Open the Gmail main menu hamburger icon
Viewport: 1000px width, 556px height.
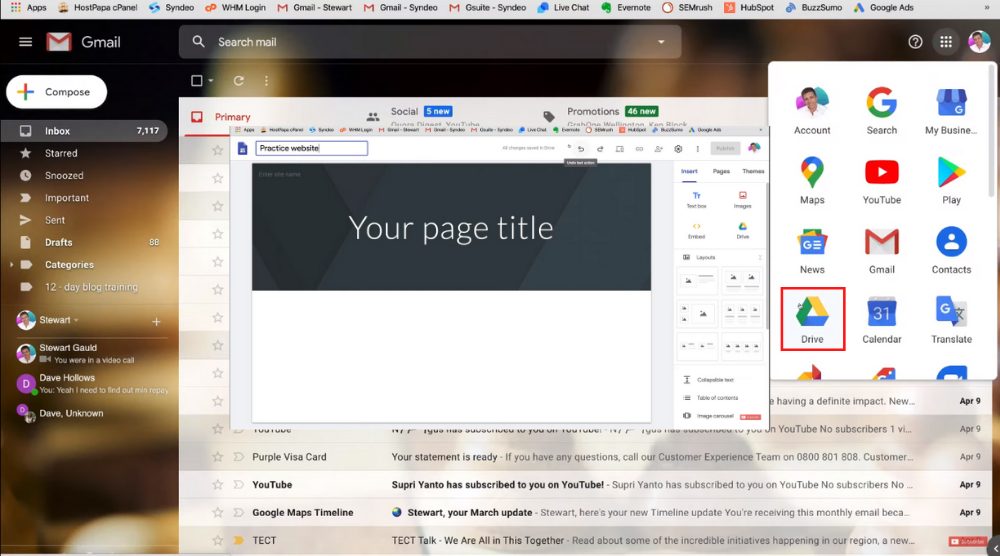(26, 42)
